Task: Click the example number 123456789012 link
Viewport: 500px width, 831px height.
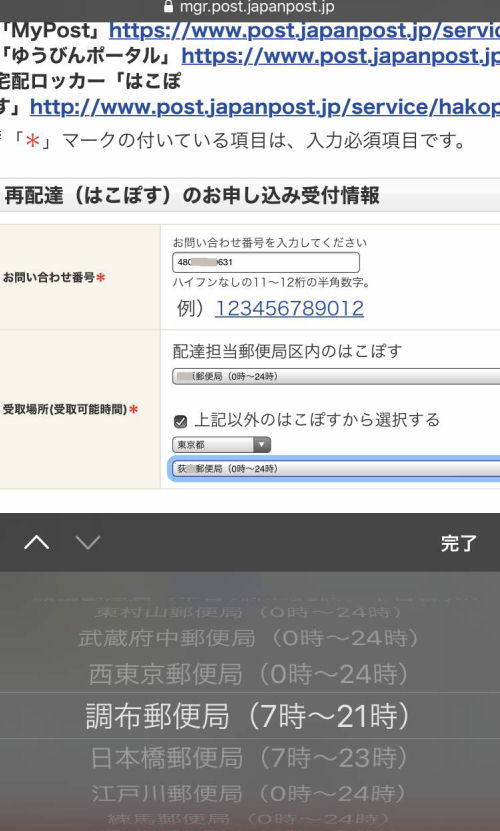Action: click(290, 308)
